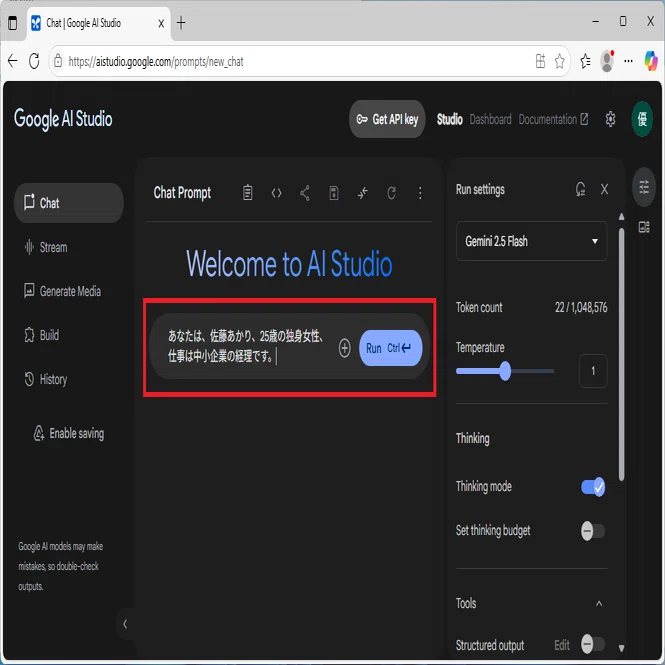The height and width of the screenshot is (665, 665).
Task: Open the prompt gallery icon on right rail
Action: click(x=644, y=227)
